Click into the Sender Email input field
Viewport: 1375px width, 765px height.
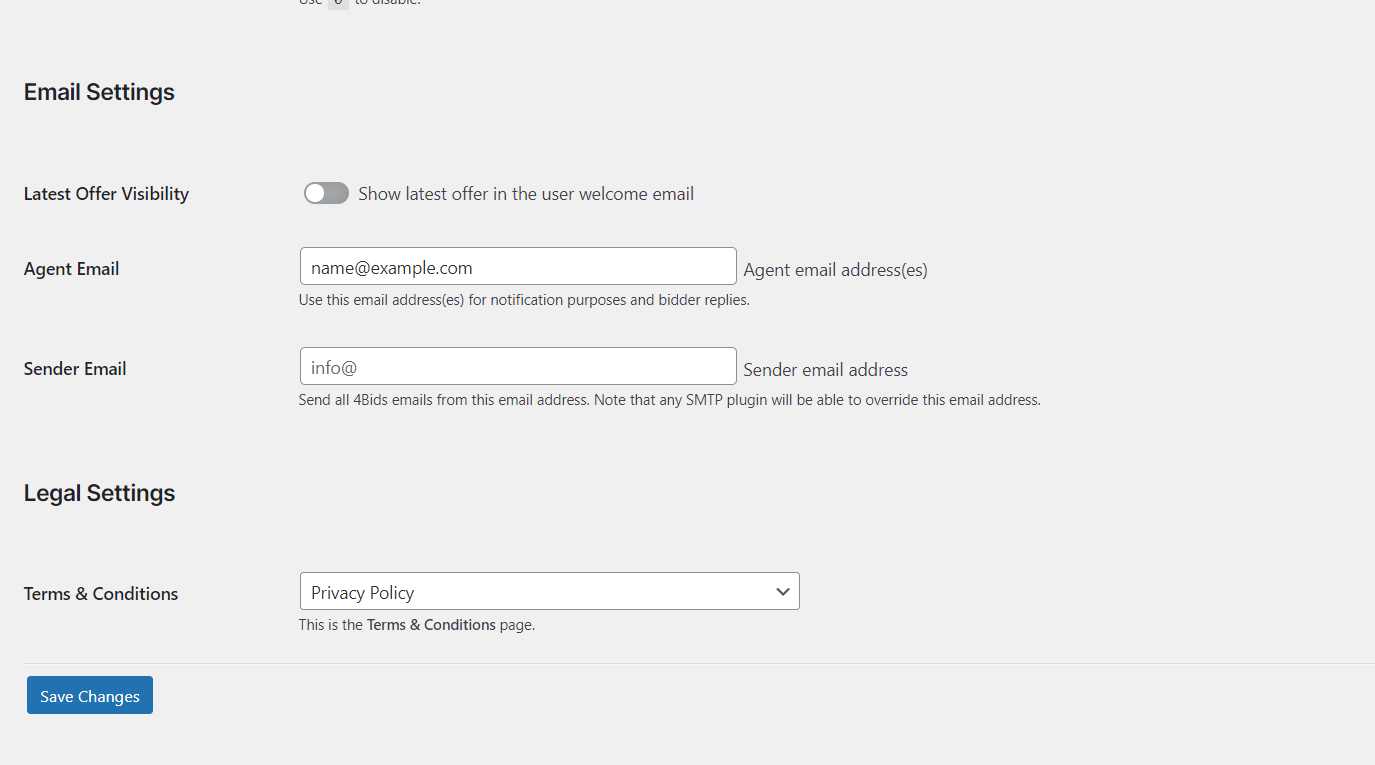tap(518, 367)
